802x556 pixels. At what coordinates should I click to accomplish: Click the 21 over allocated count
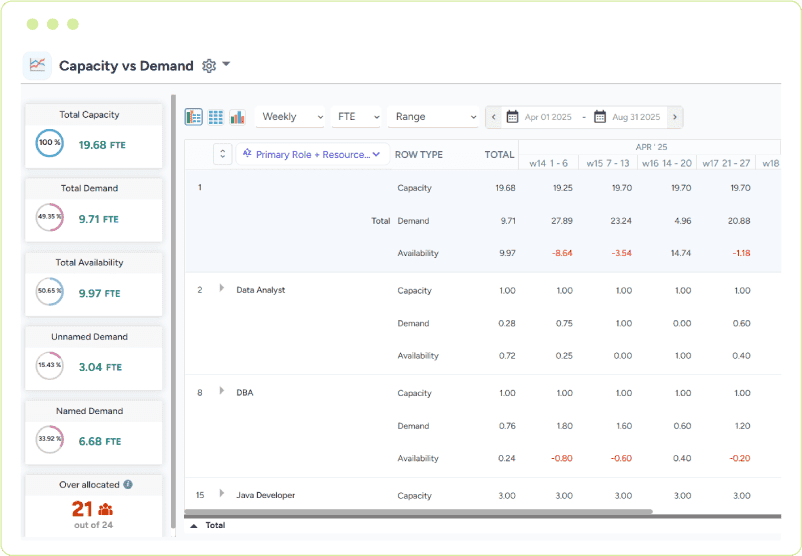[x=82, y=509]
